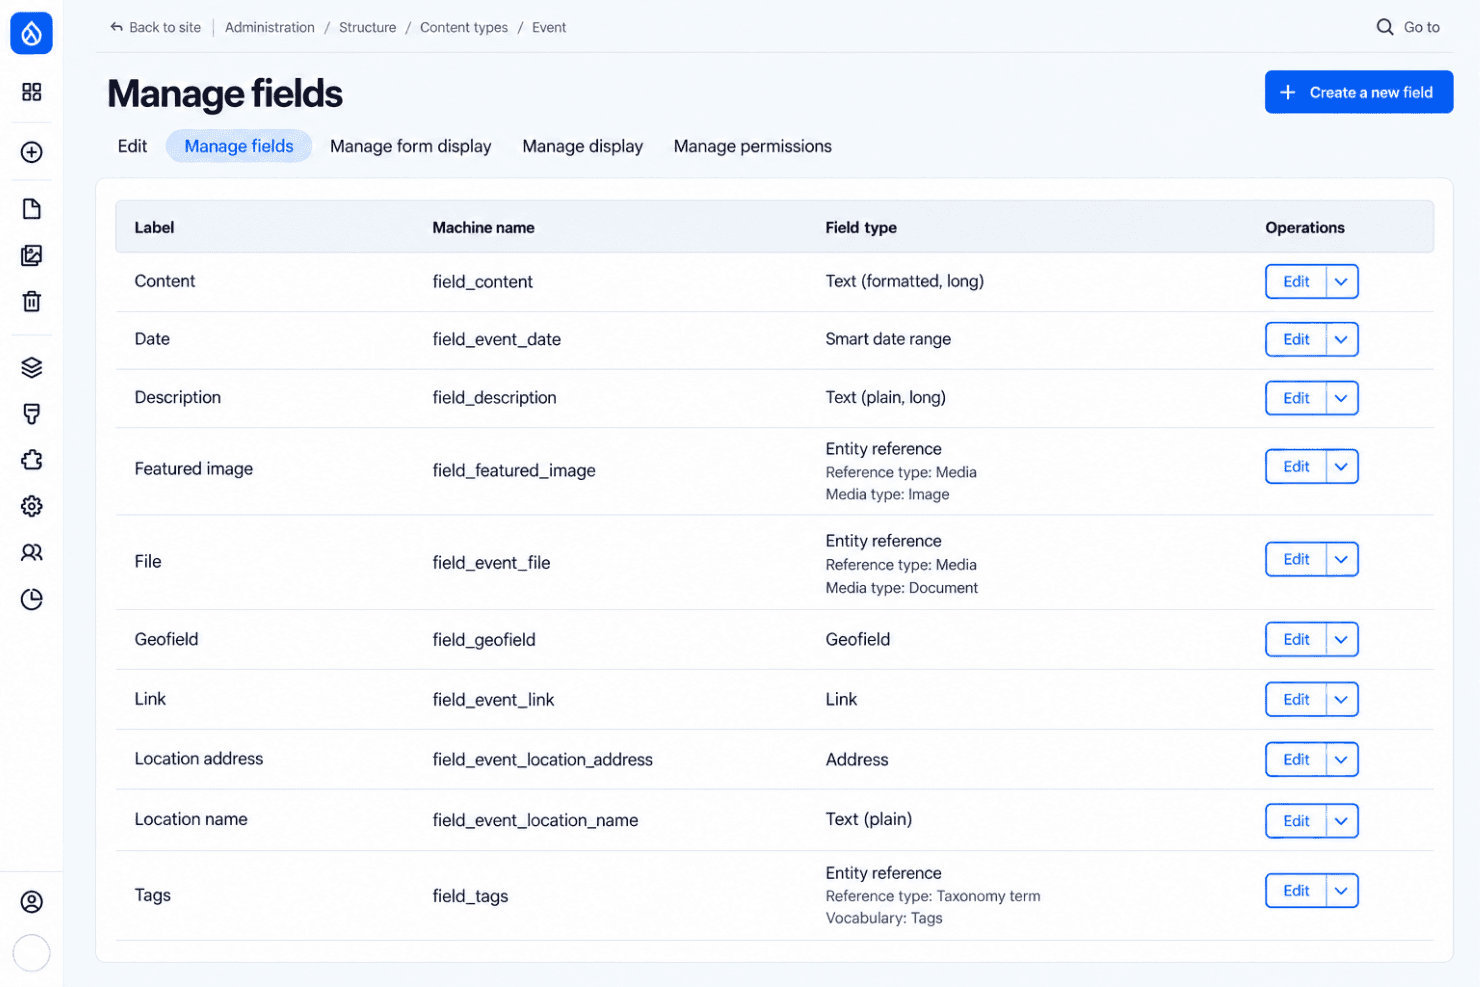The width and height of the screenshot is (1480, 987).
Task: Click the trash bin icon in sidebar
Action: [32, 301]
